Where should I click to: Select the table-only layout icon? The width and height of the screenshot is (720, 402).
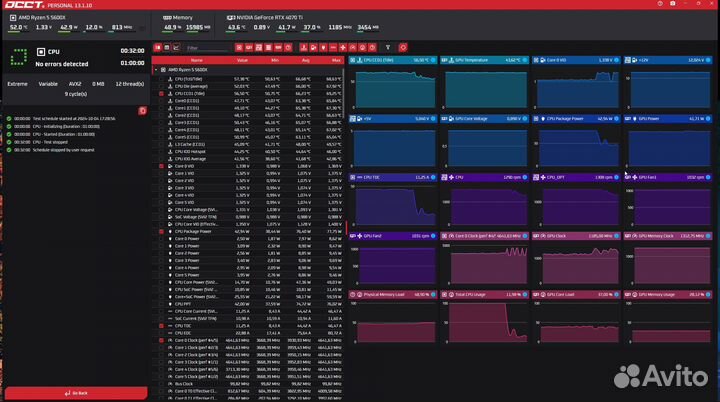158,47
